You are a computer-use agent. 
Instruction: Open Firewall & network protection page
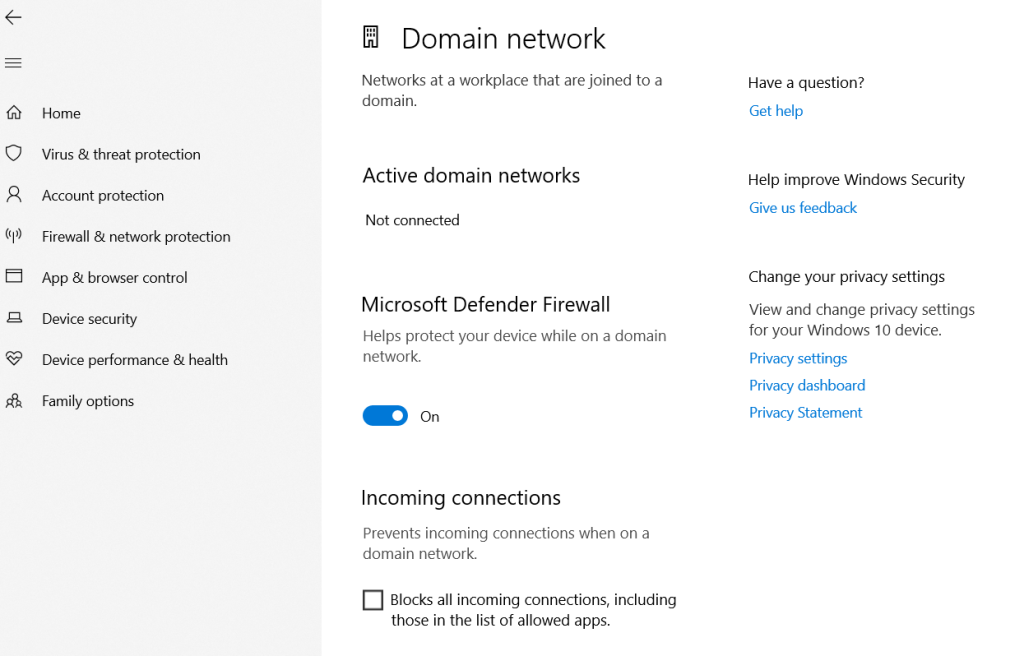click(x=136, y=237)
